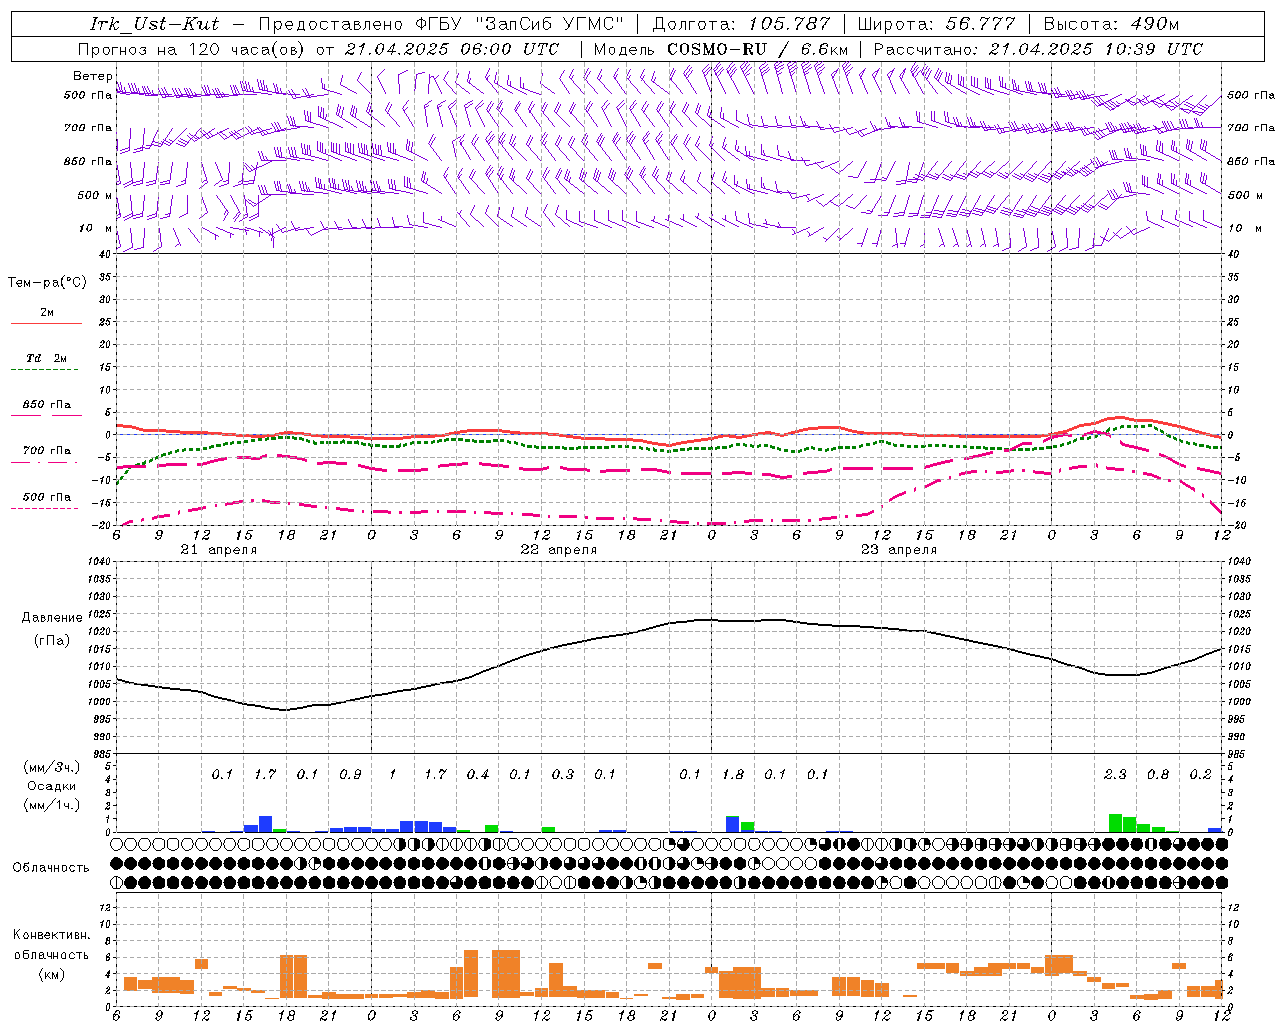Click the (мм/3ч.) units label
The image size is (1280, 1024).
tap(51, 767)
